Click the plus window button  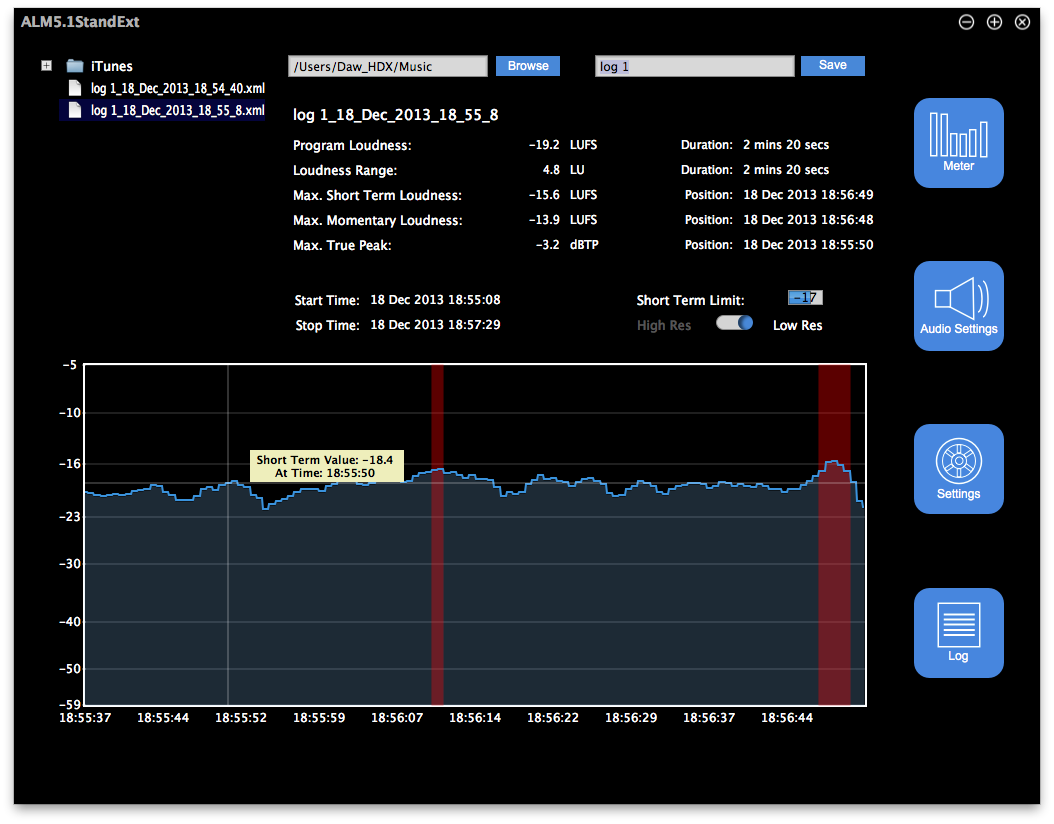pos(994,22)
